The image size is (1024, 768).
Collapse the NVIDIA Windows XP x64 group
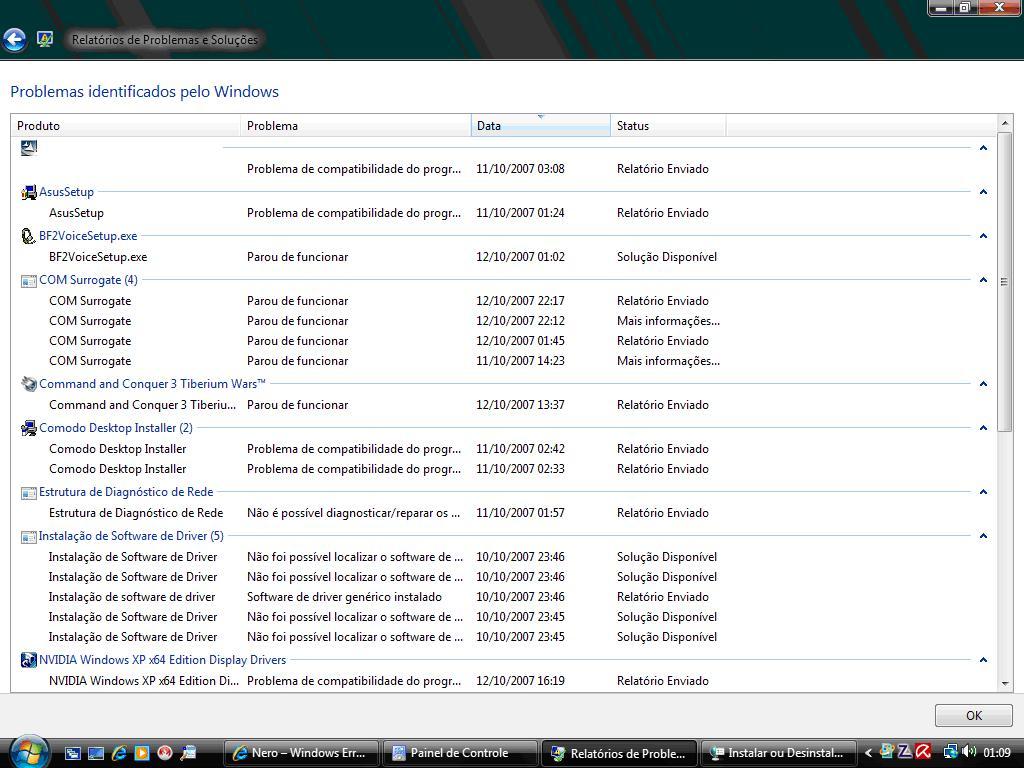pyautogui.click(x=983, y=660)
